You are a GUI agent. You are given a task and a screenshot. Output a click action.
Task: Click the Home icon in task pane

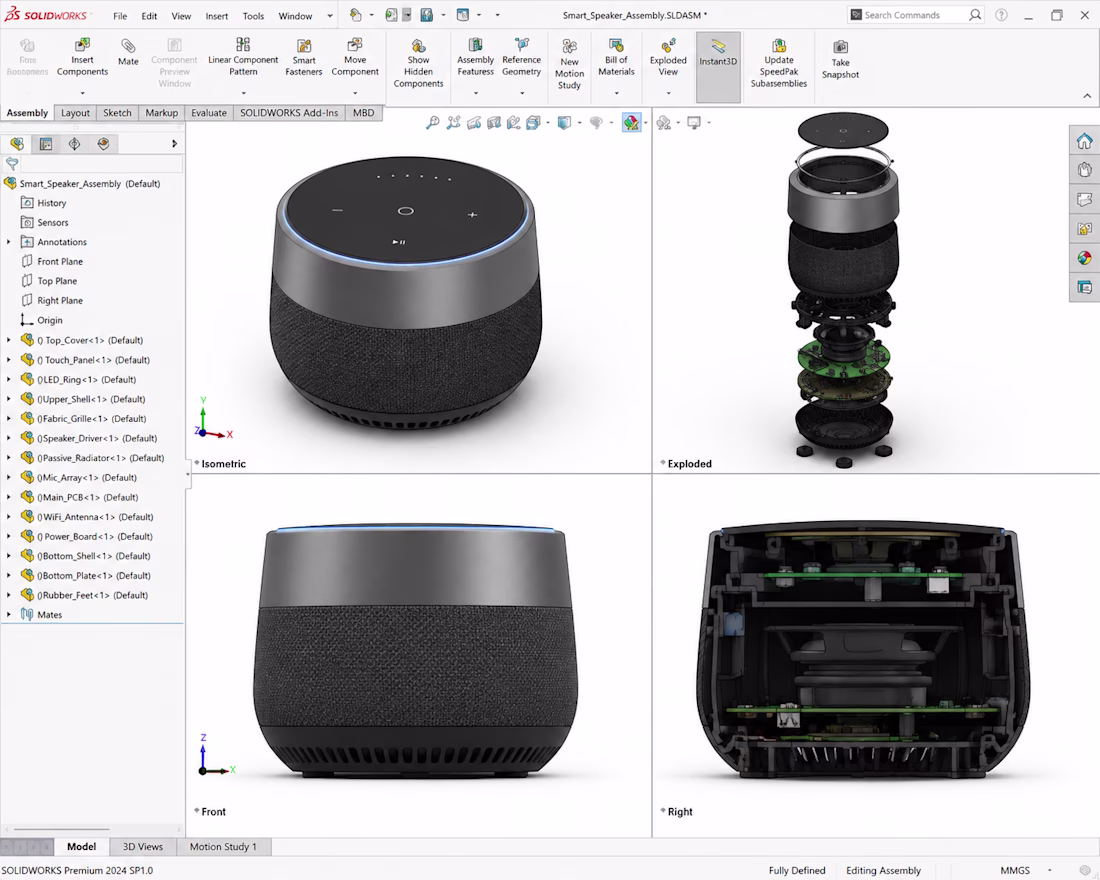tap(1085, 141)
